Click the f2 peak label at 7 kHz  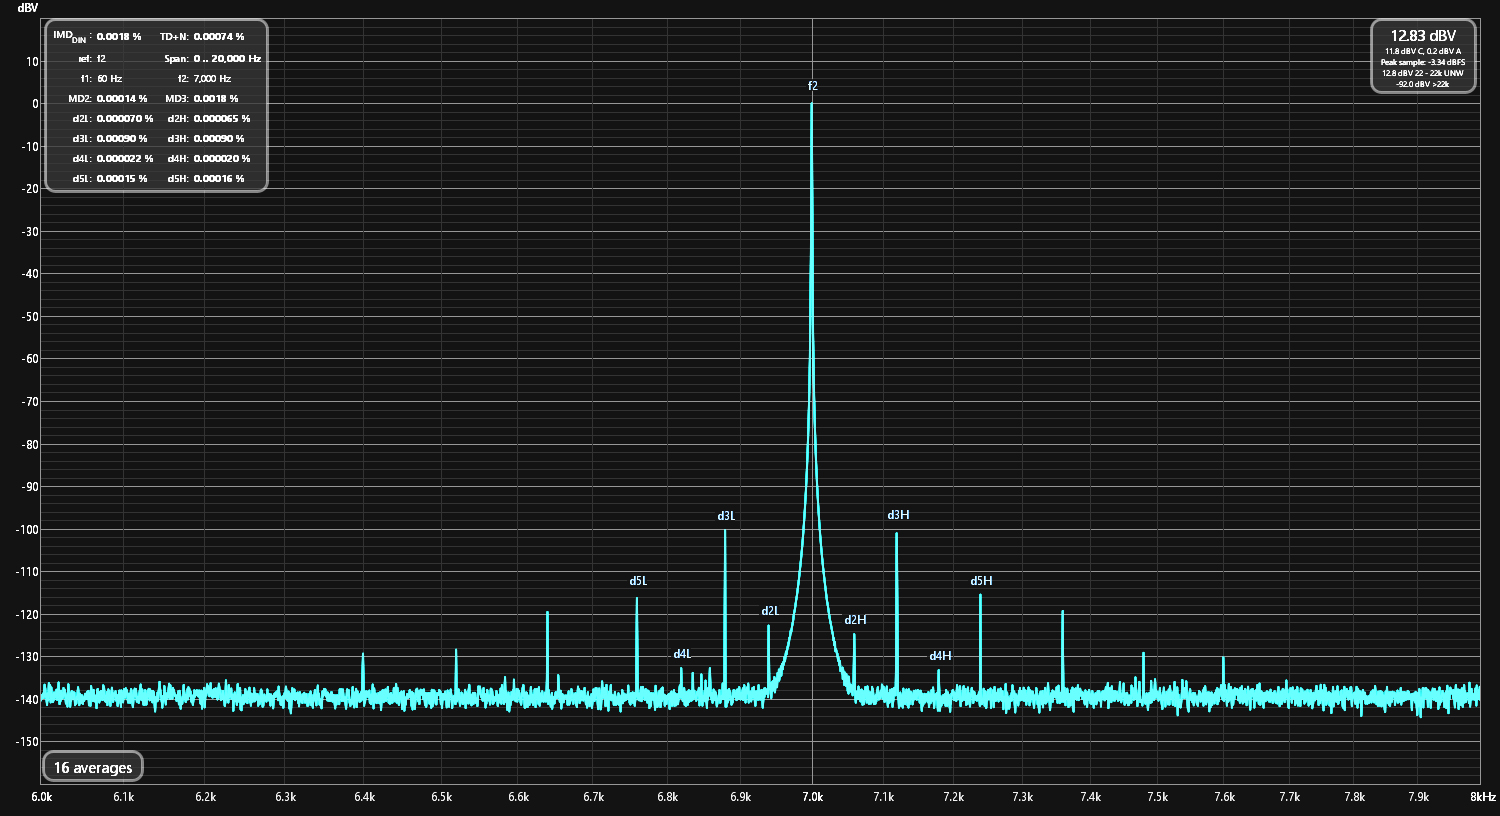[812, 86]
